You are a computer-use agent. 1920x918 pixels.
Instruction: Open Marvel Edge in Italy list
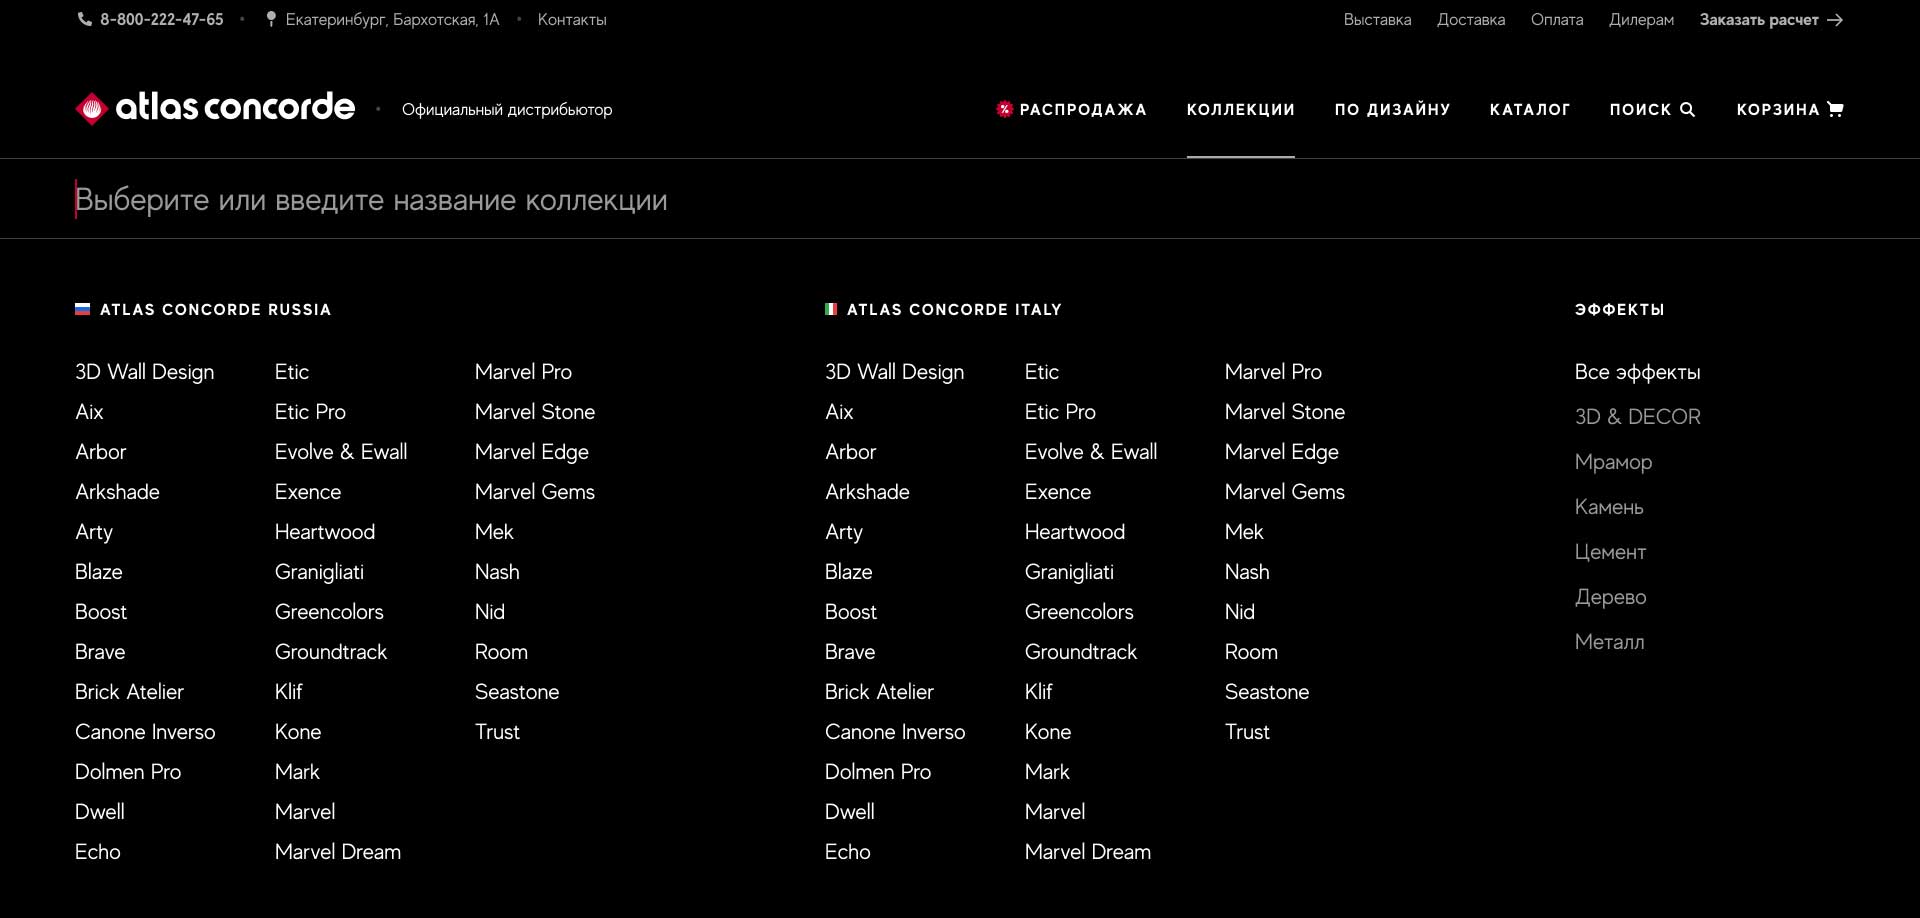click(x=1282, y=452)
